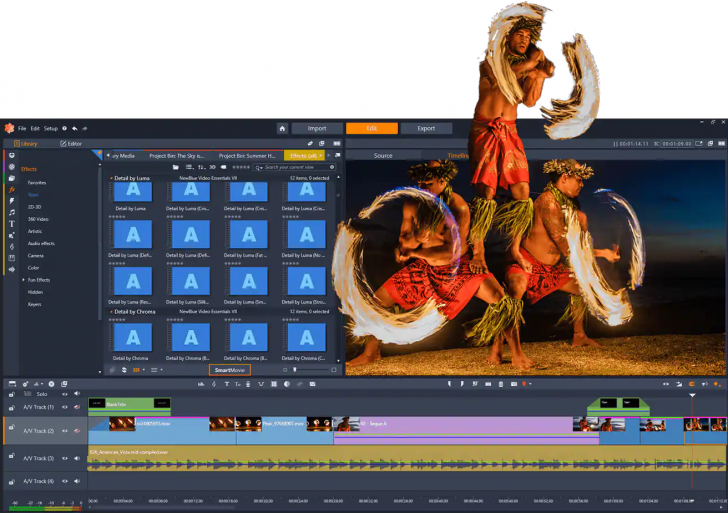Mute audio on A/V Track (3)
728x513 pixels.
[x=77, y=458]
